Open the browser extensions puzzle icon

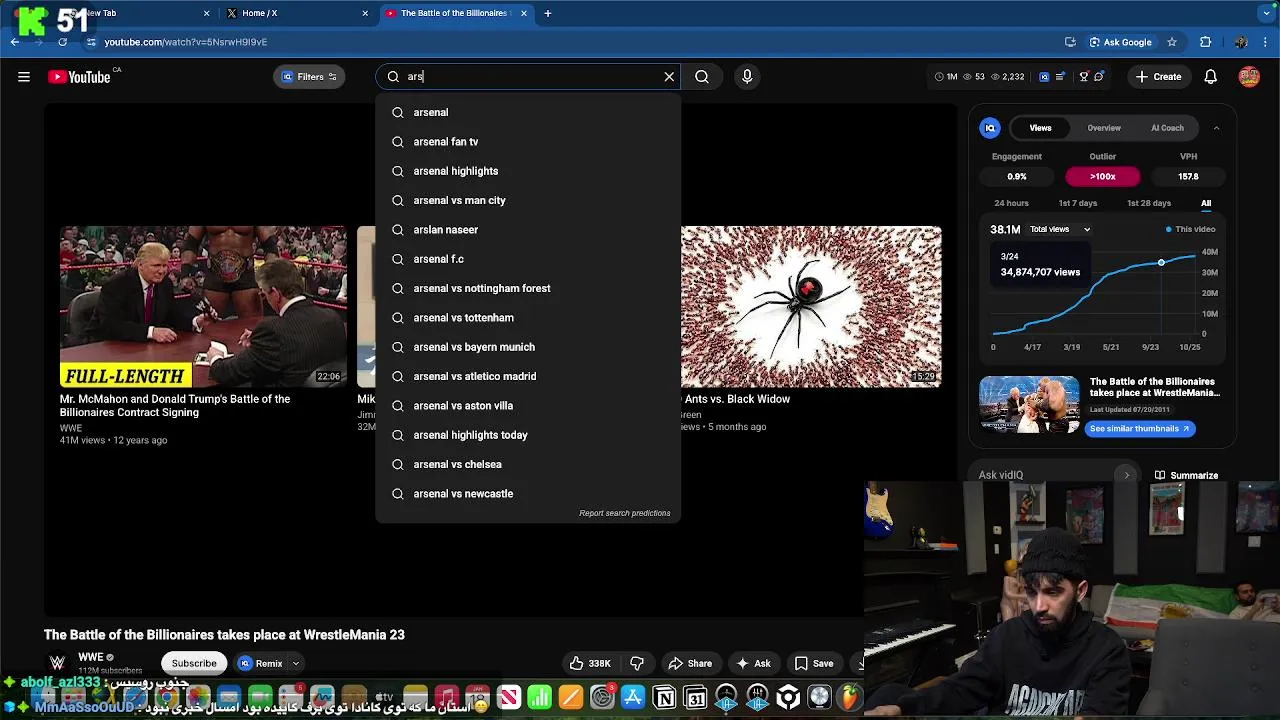(1205, 42)
